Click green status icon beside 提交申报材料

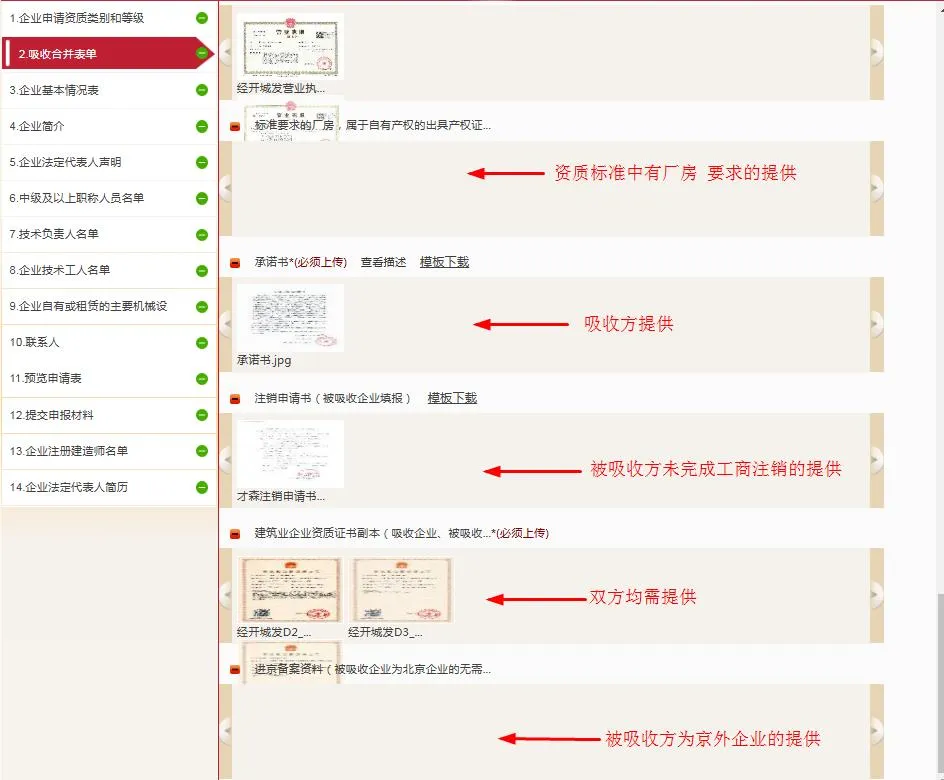click(202, 415)
